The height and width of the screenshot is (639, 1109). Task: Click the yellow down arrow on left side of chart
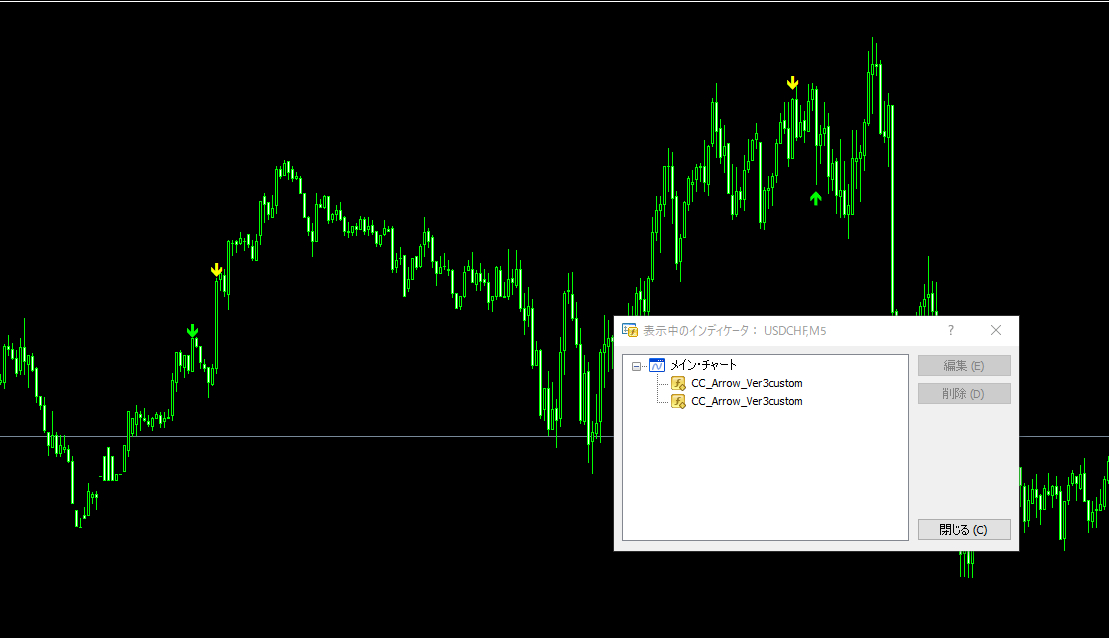click(x=216, y=270)
